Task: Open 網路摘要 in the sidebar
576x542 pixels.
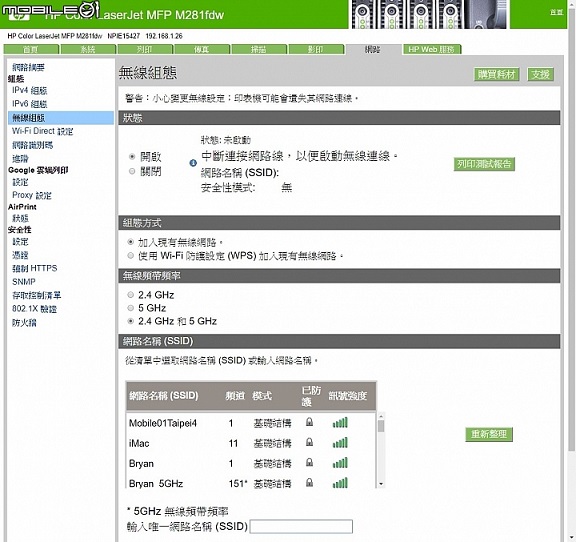Action: tap(28, 67)
